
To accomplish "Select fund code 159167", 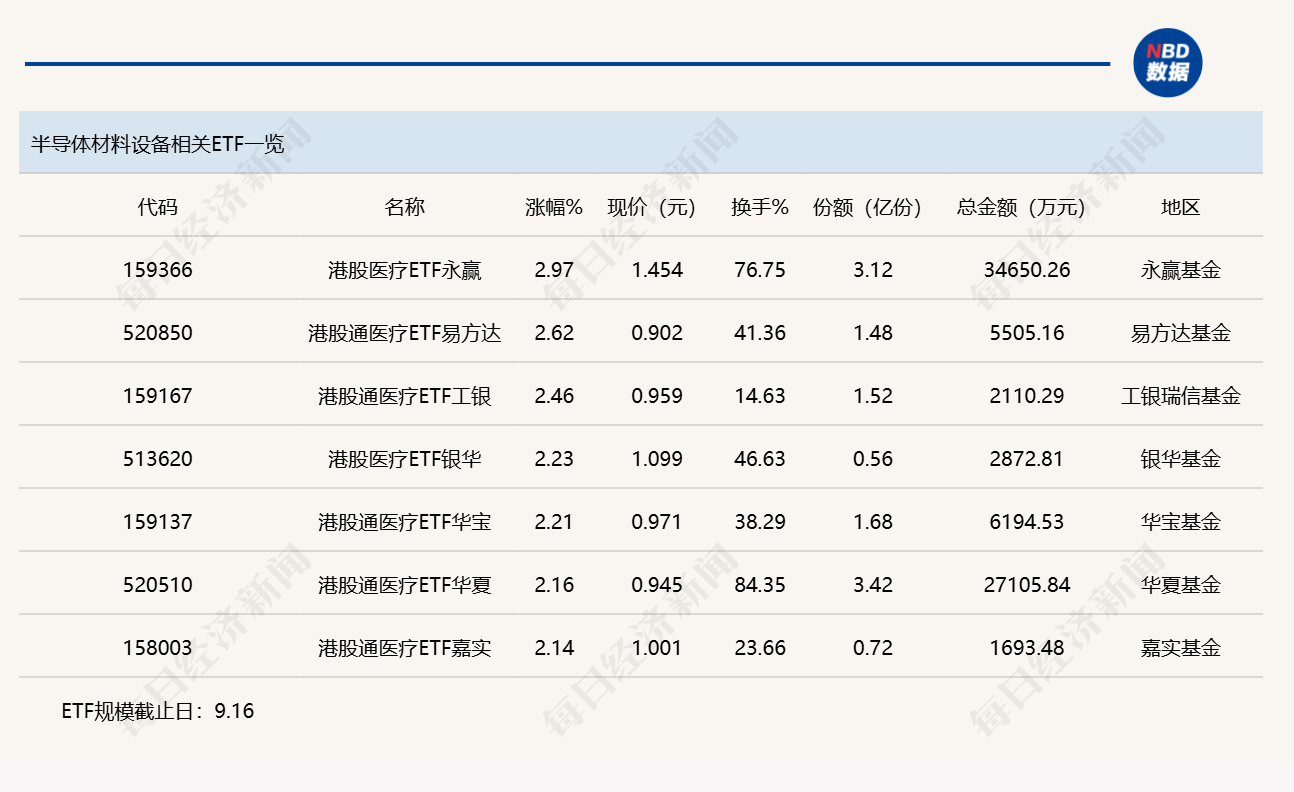I will tap(158, 396).
